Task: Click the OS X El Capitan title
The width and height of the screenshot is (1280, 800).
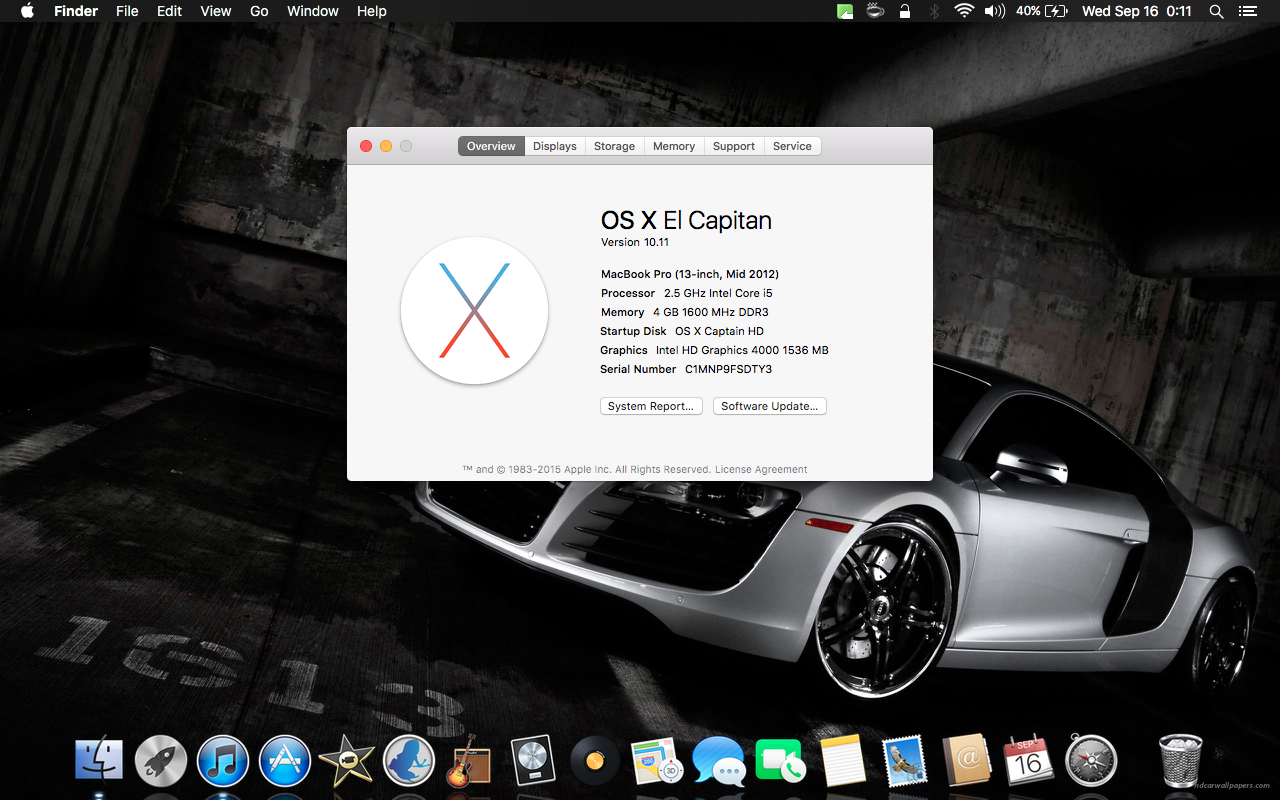Action: 686,221
